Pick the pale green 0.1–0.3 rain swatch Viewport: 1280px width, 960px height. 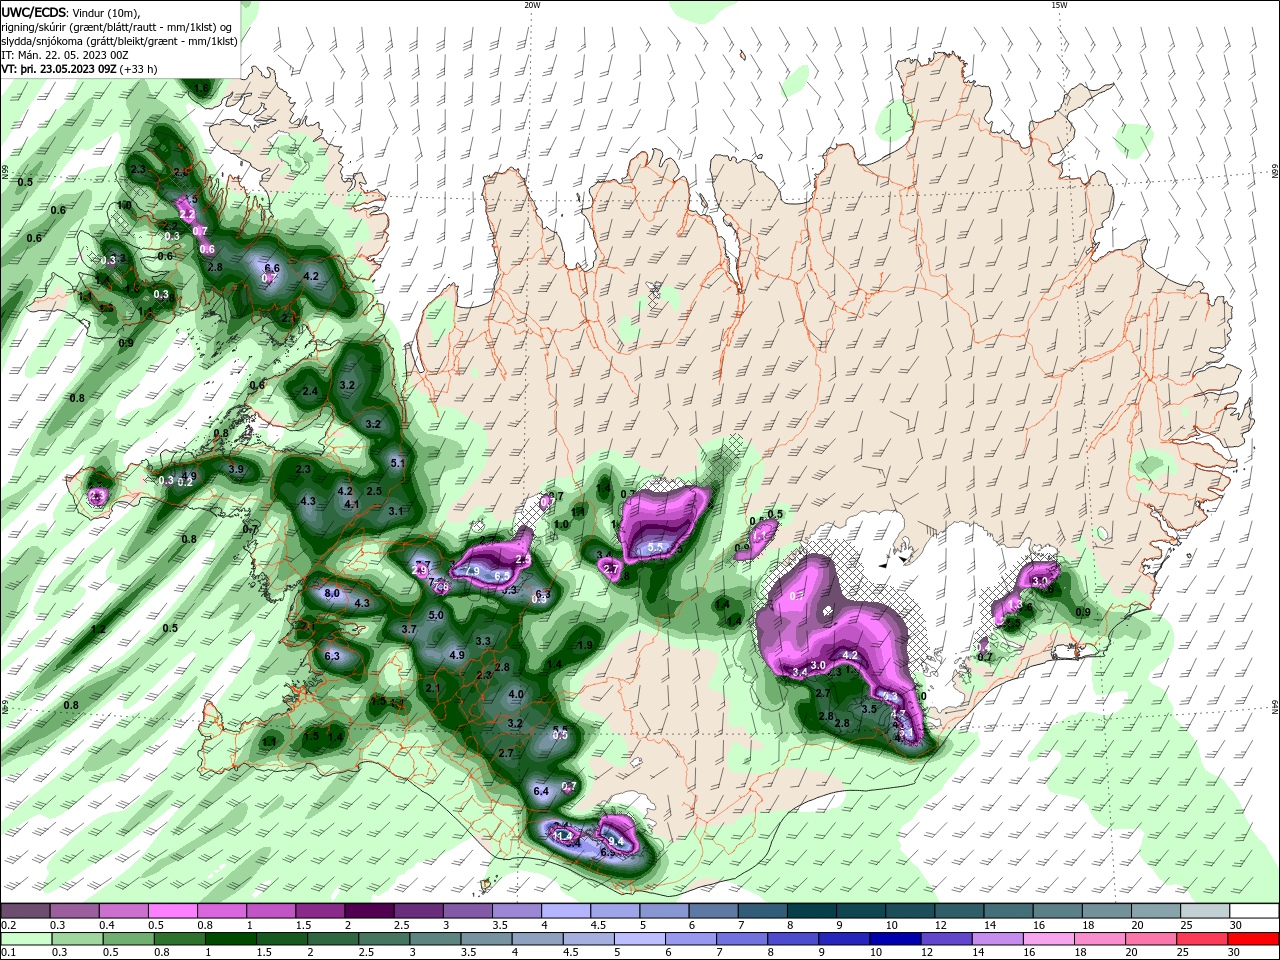26,938
